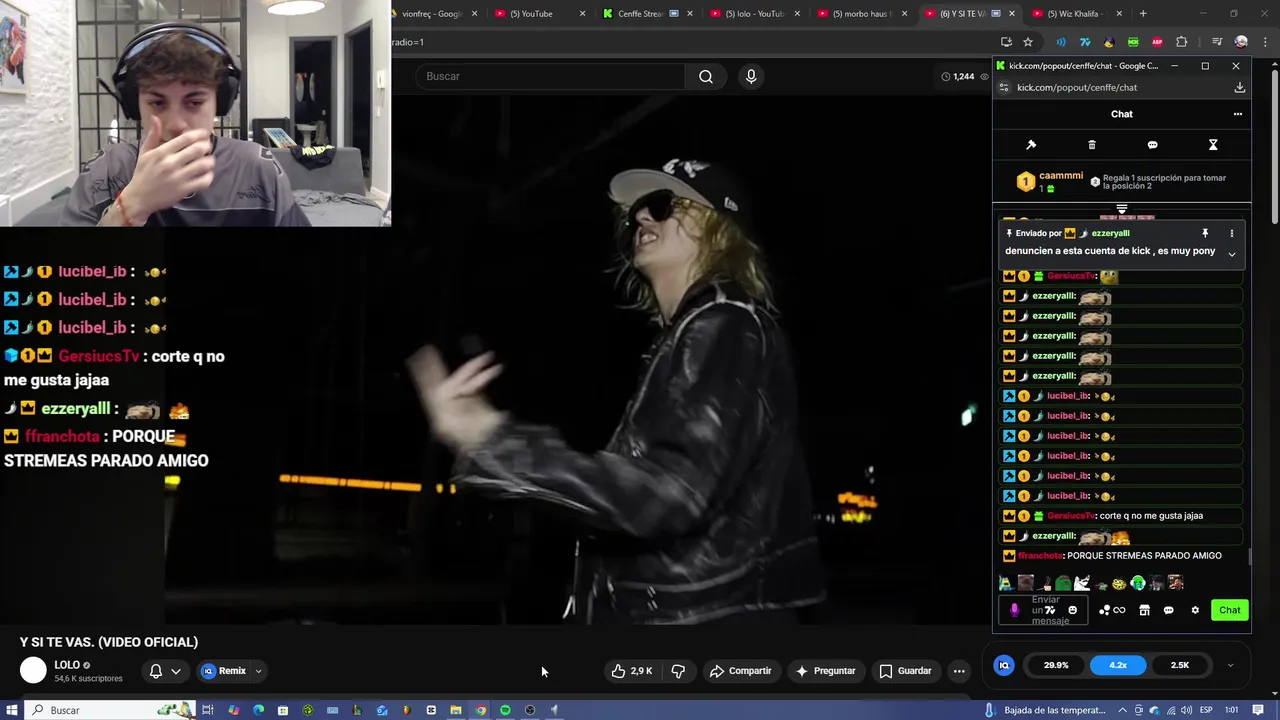1280x720 pixels.
Task: Expand the notification options chevron
Action: [x=176, y=671]
